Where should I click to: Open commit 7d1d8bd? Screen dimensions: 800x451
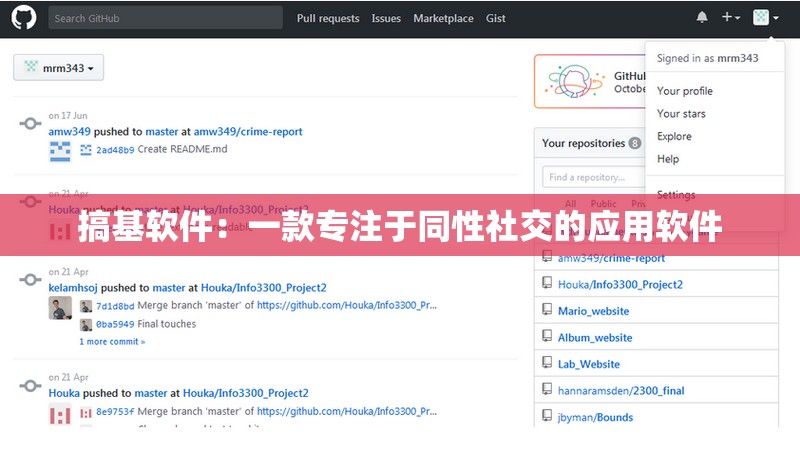115,306
